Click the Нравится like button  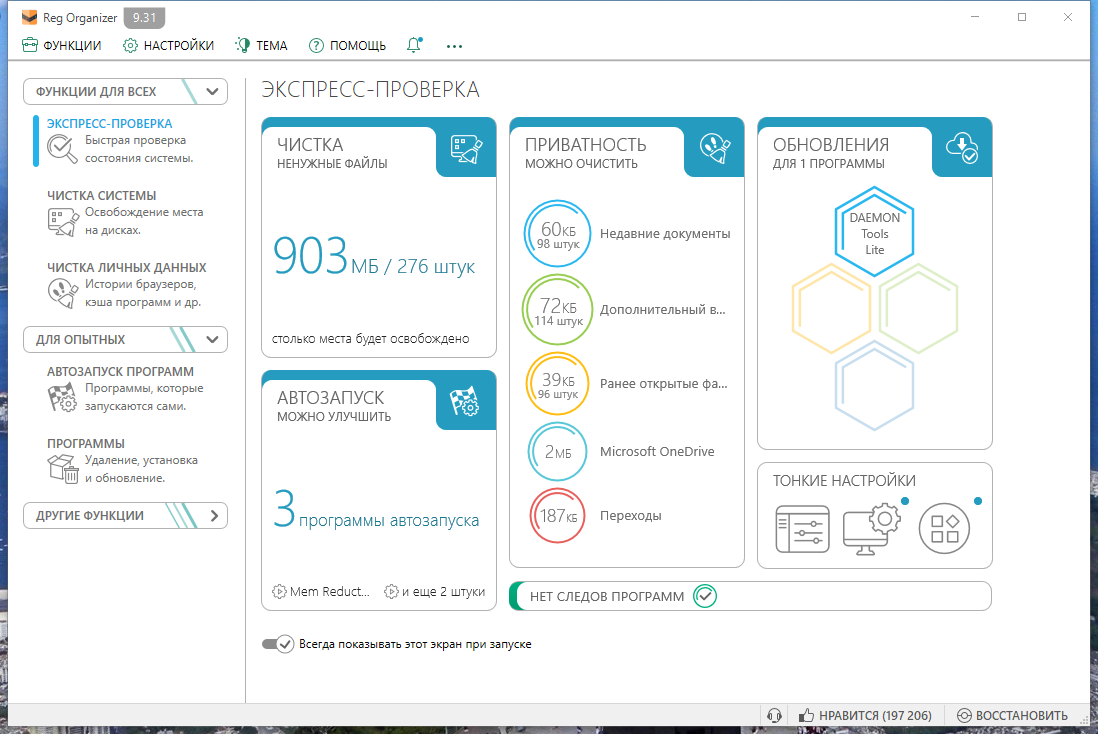(865, 715)
